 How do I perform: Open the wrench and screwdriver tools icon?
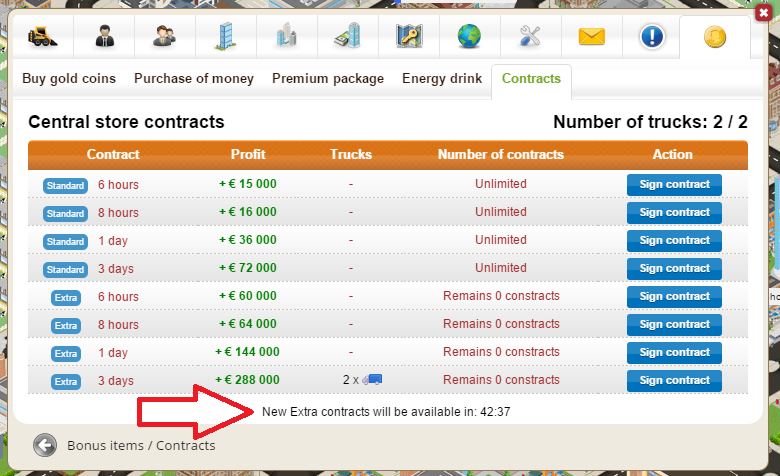click(530, 38)
